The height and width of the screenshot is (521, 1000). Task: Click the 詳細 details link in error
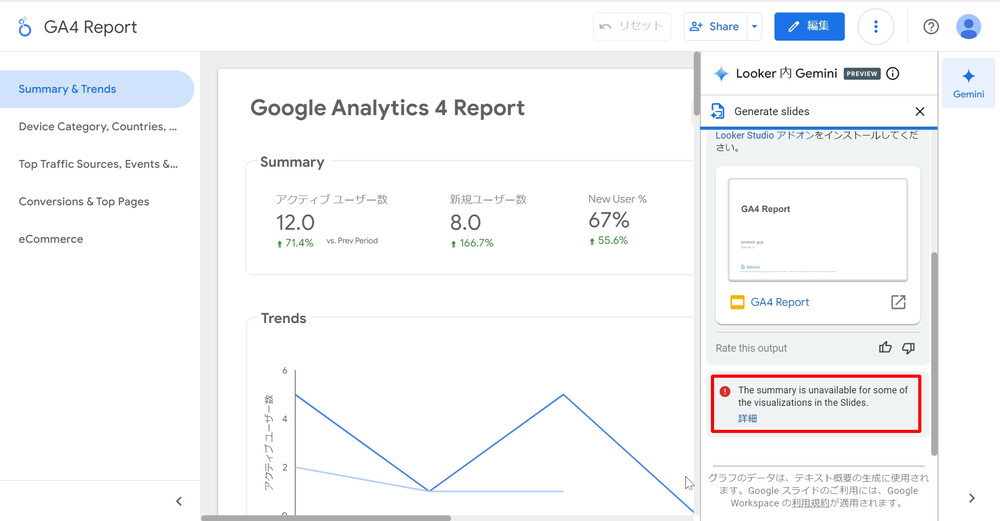(x=748, y=418)
